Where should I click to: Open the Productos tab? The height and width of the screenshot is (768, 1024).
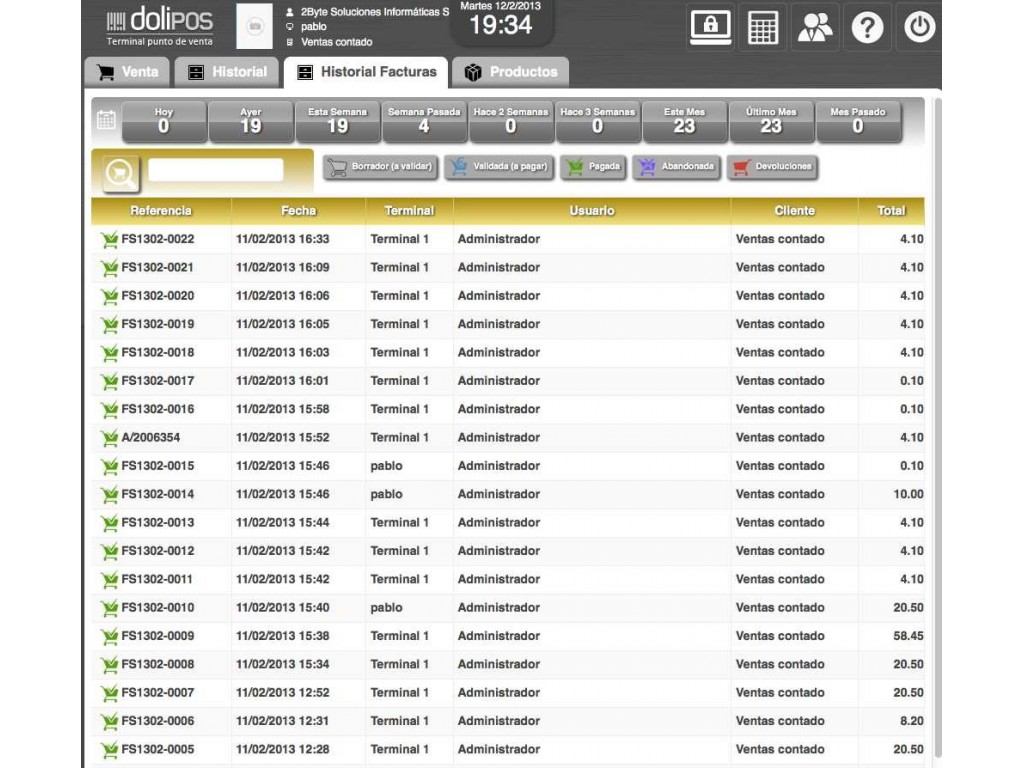pyautogui.click(x=511, y=72)
